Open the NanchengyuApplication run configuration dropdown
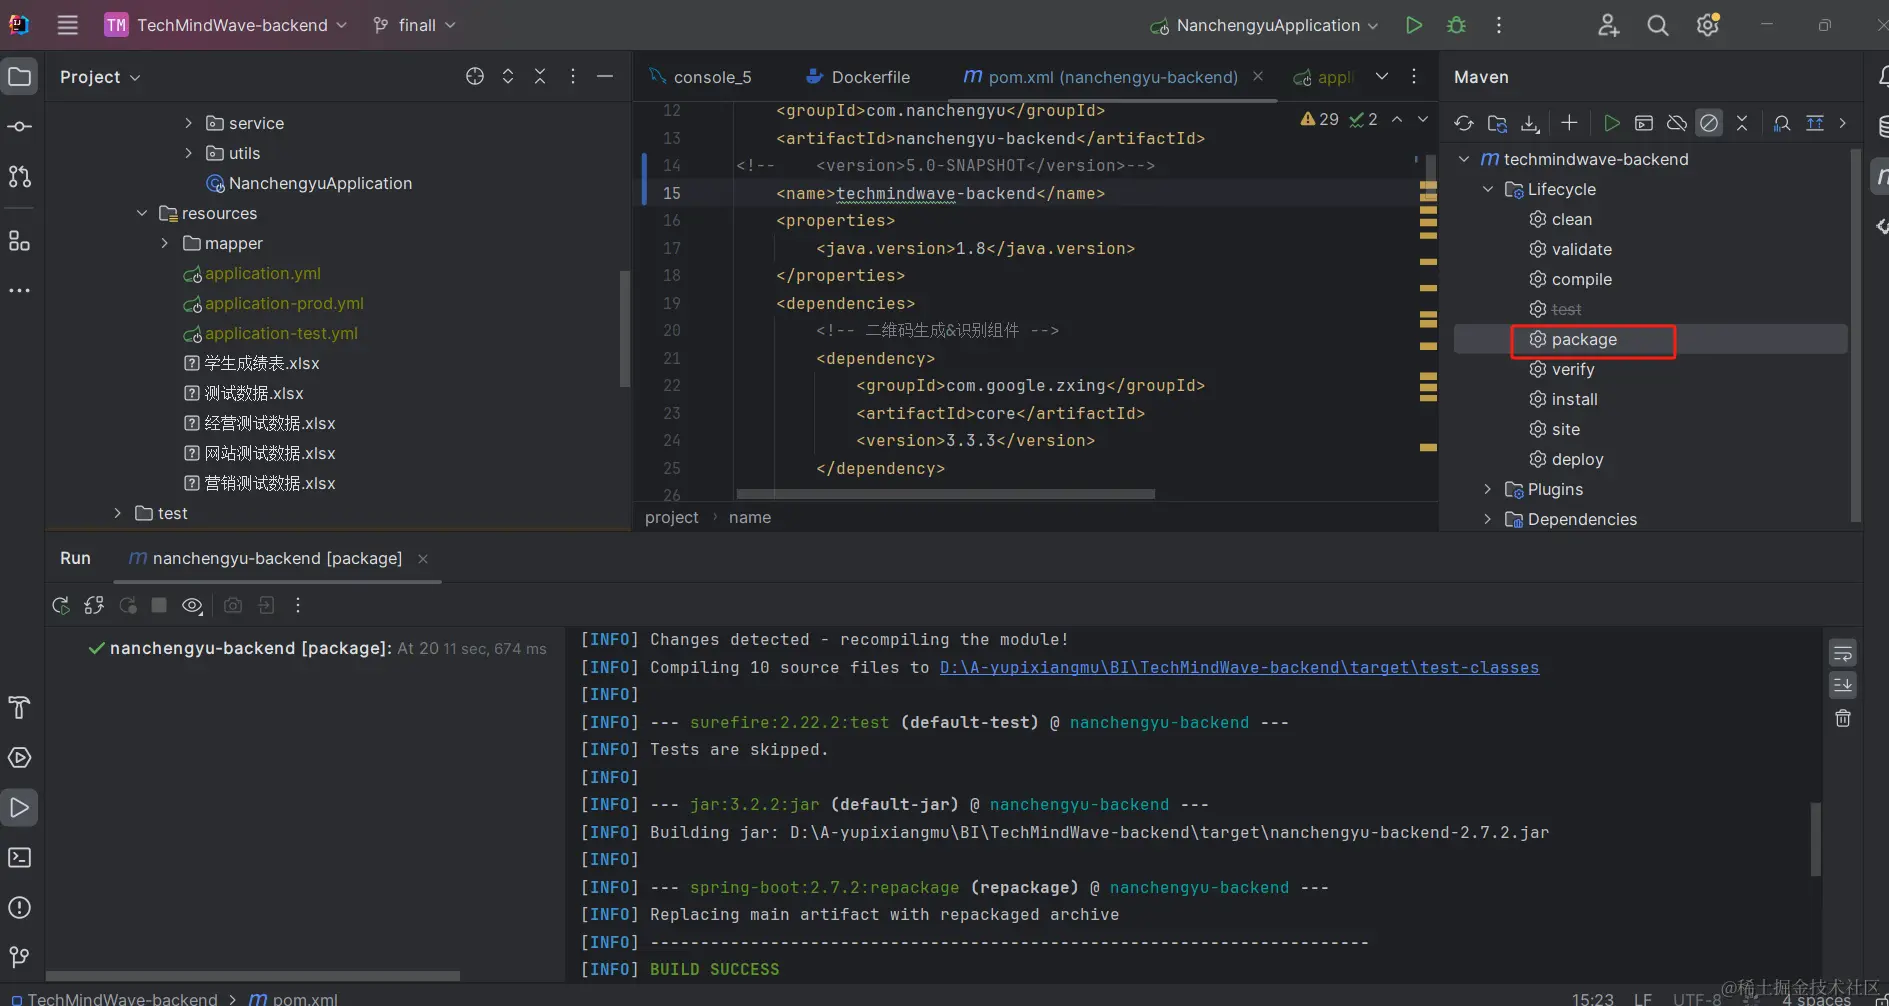 click(x=1264, y=25)
